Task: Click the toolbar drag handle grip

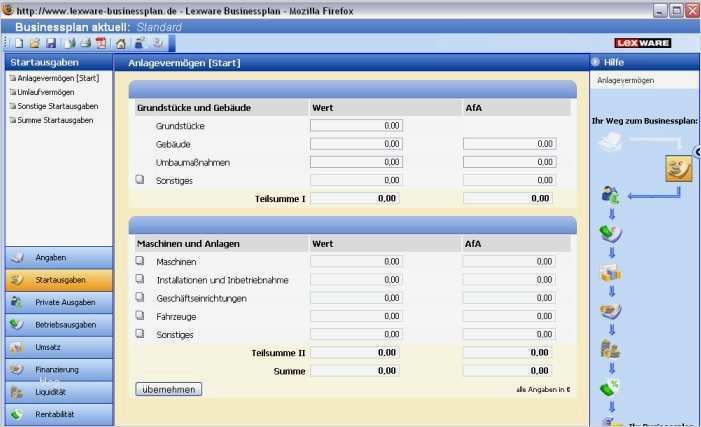Action: pos(7,43)
